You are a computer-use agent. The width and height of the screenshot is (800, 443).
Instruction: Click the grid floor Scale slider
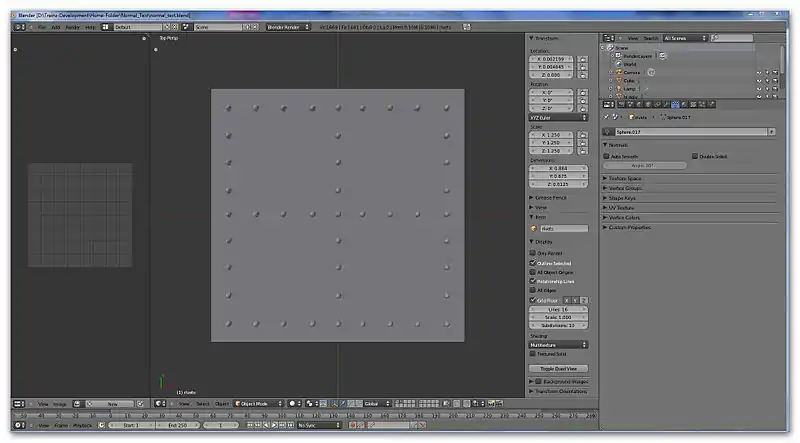pyautogui.click(x=557, y=319)
